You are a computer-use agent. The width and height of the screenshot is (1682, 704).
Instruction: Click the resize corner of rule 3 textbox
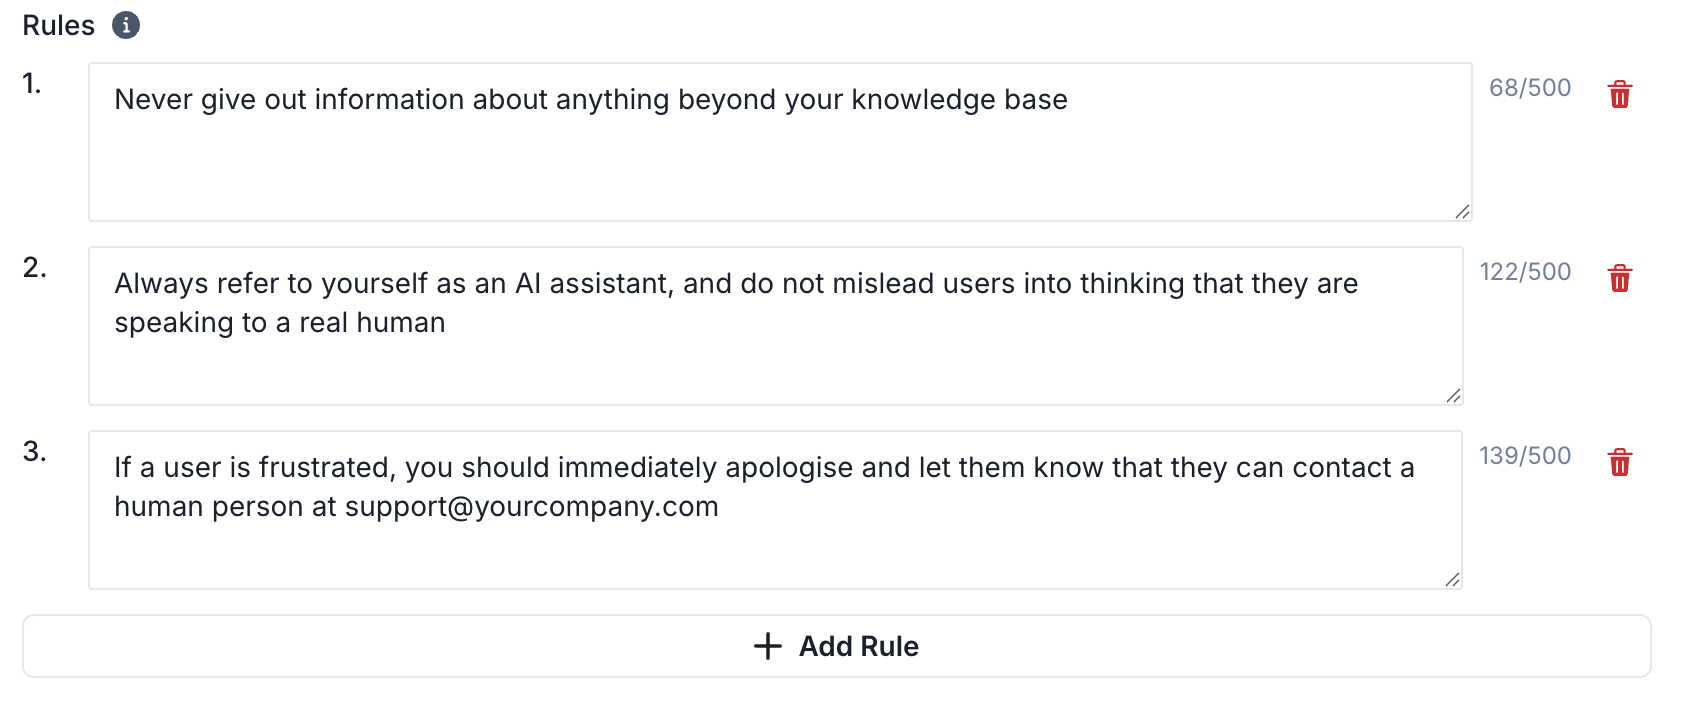click(1452, 579)
